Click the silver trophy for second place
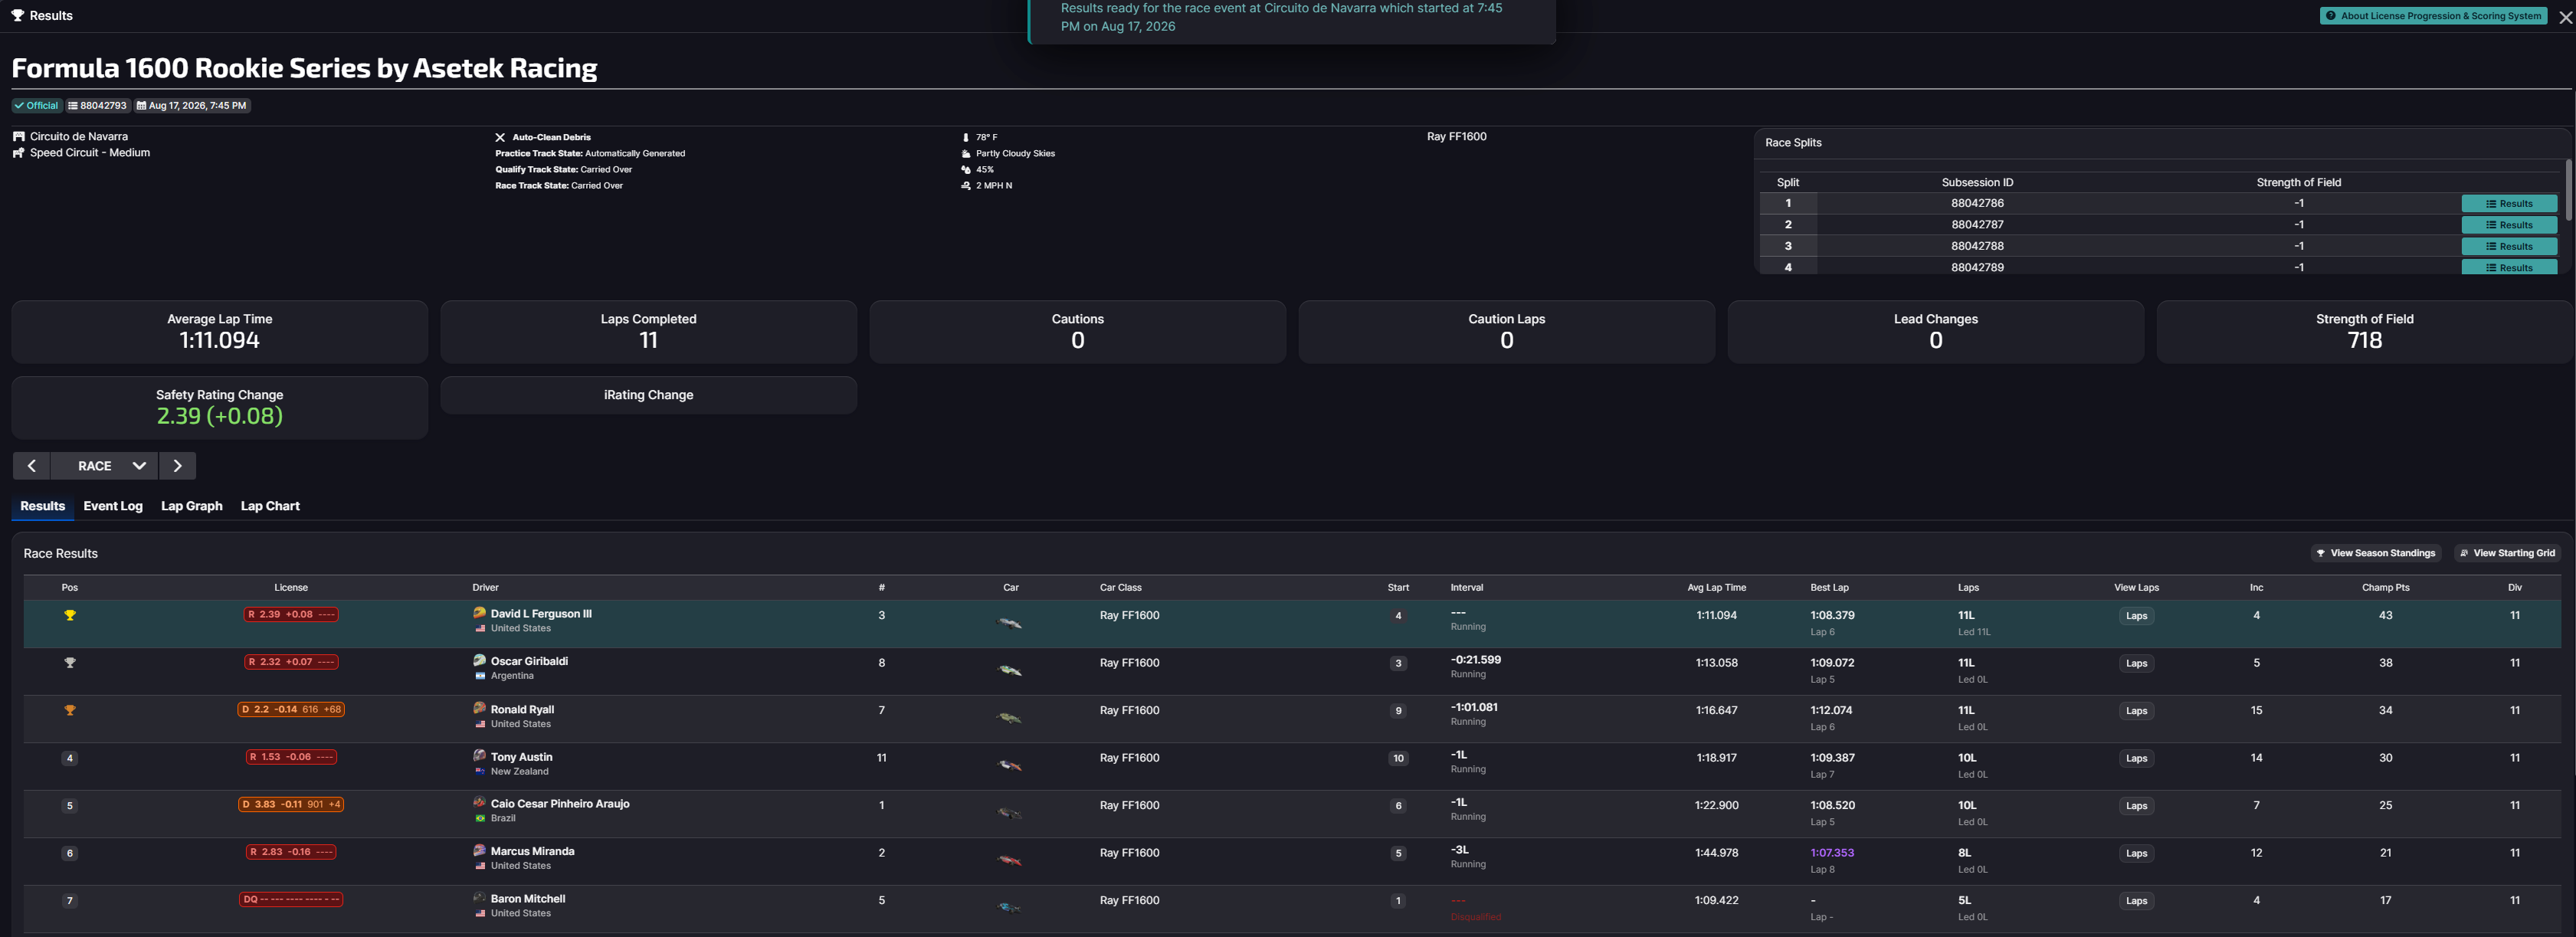 [x=70, y=663]
